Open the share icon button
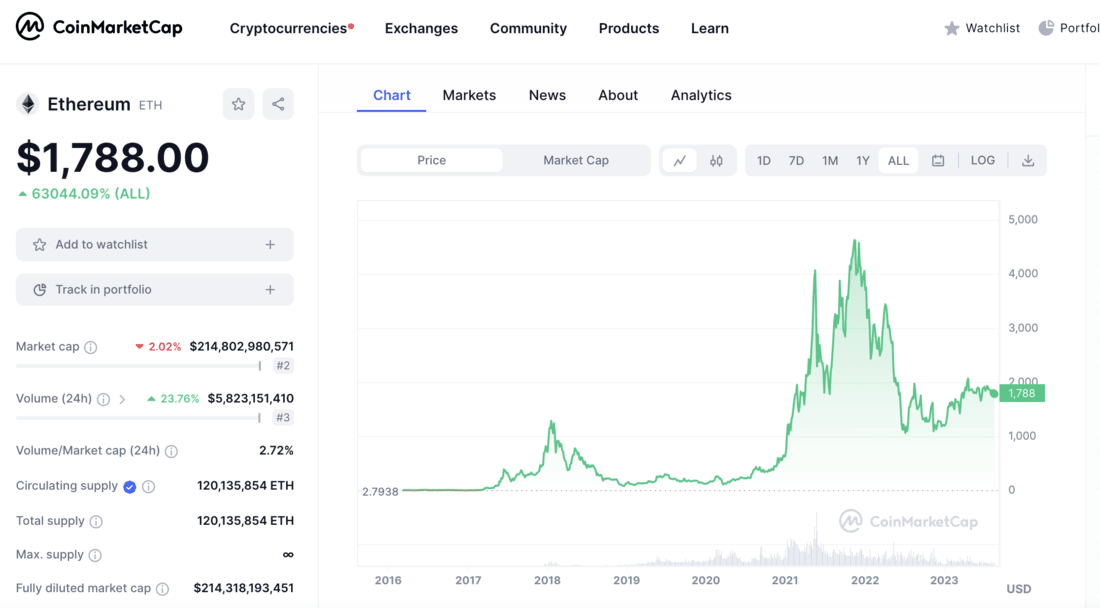The width and height of the screenshot is (1100, 608). pos(278,104)
